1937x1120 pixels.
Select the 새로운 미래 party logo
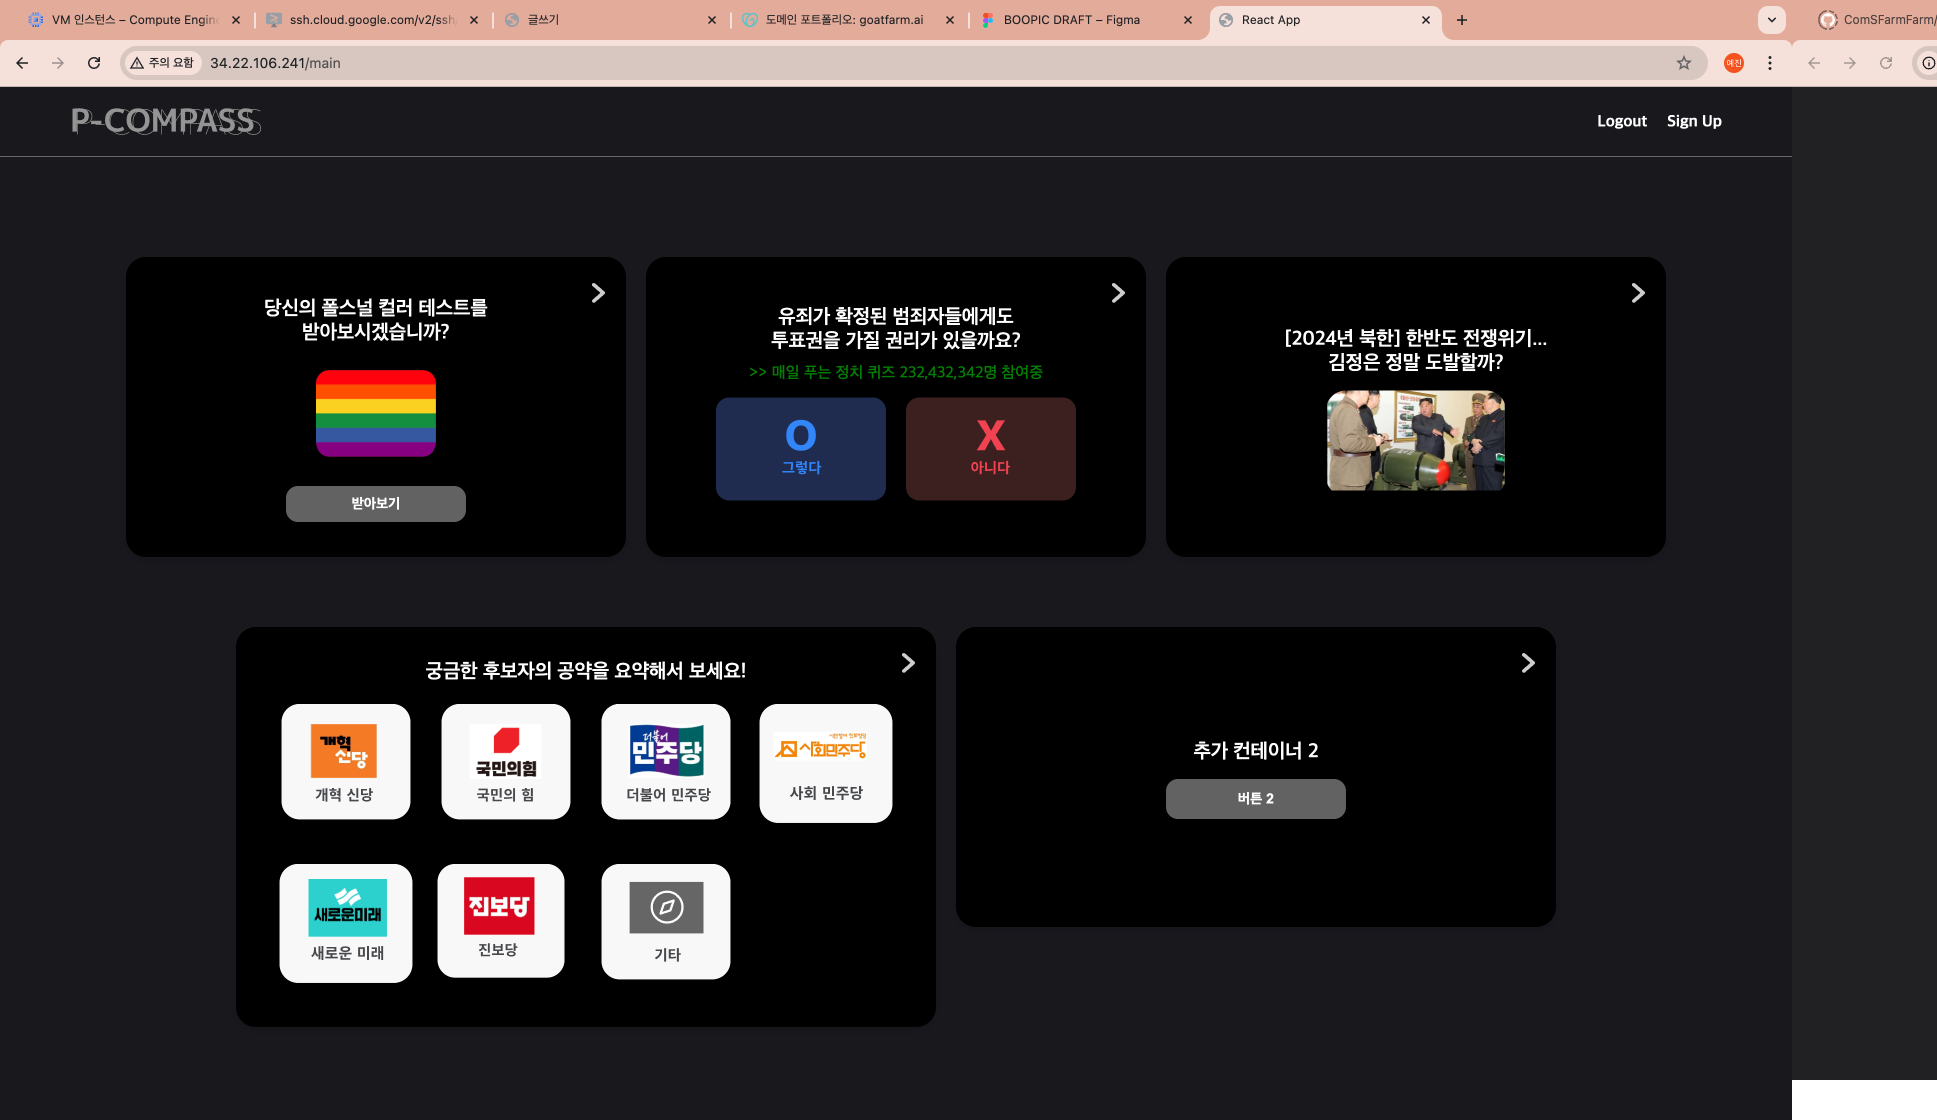click(x=347, y=908)
